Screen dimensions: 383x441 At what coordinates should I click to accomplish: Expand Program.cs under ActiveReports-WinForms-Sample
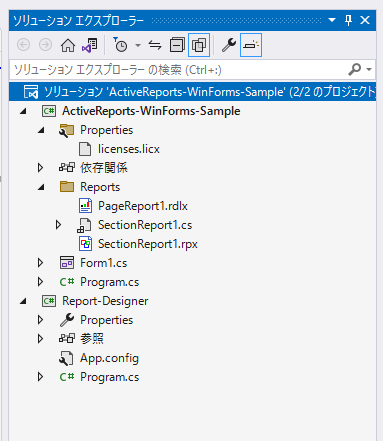point(40,282)
